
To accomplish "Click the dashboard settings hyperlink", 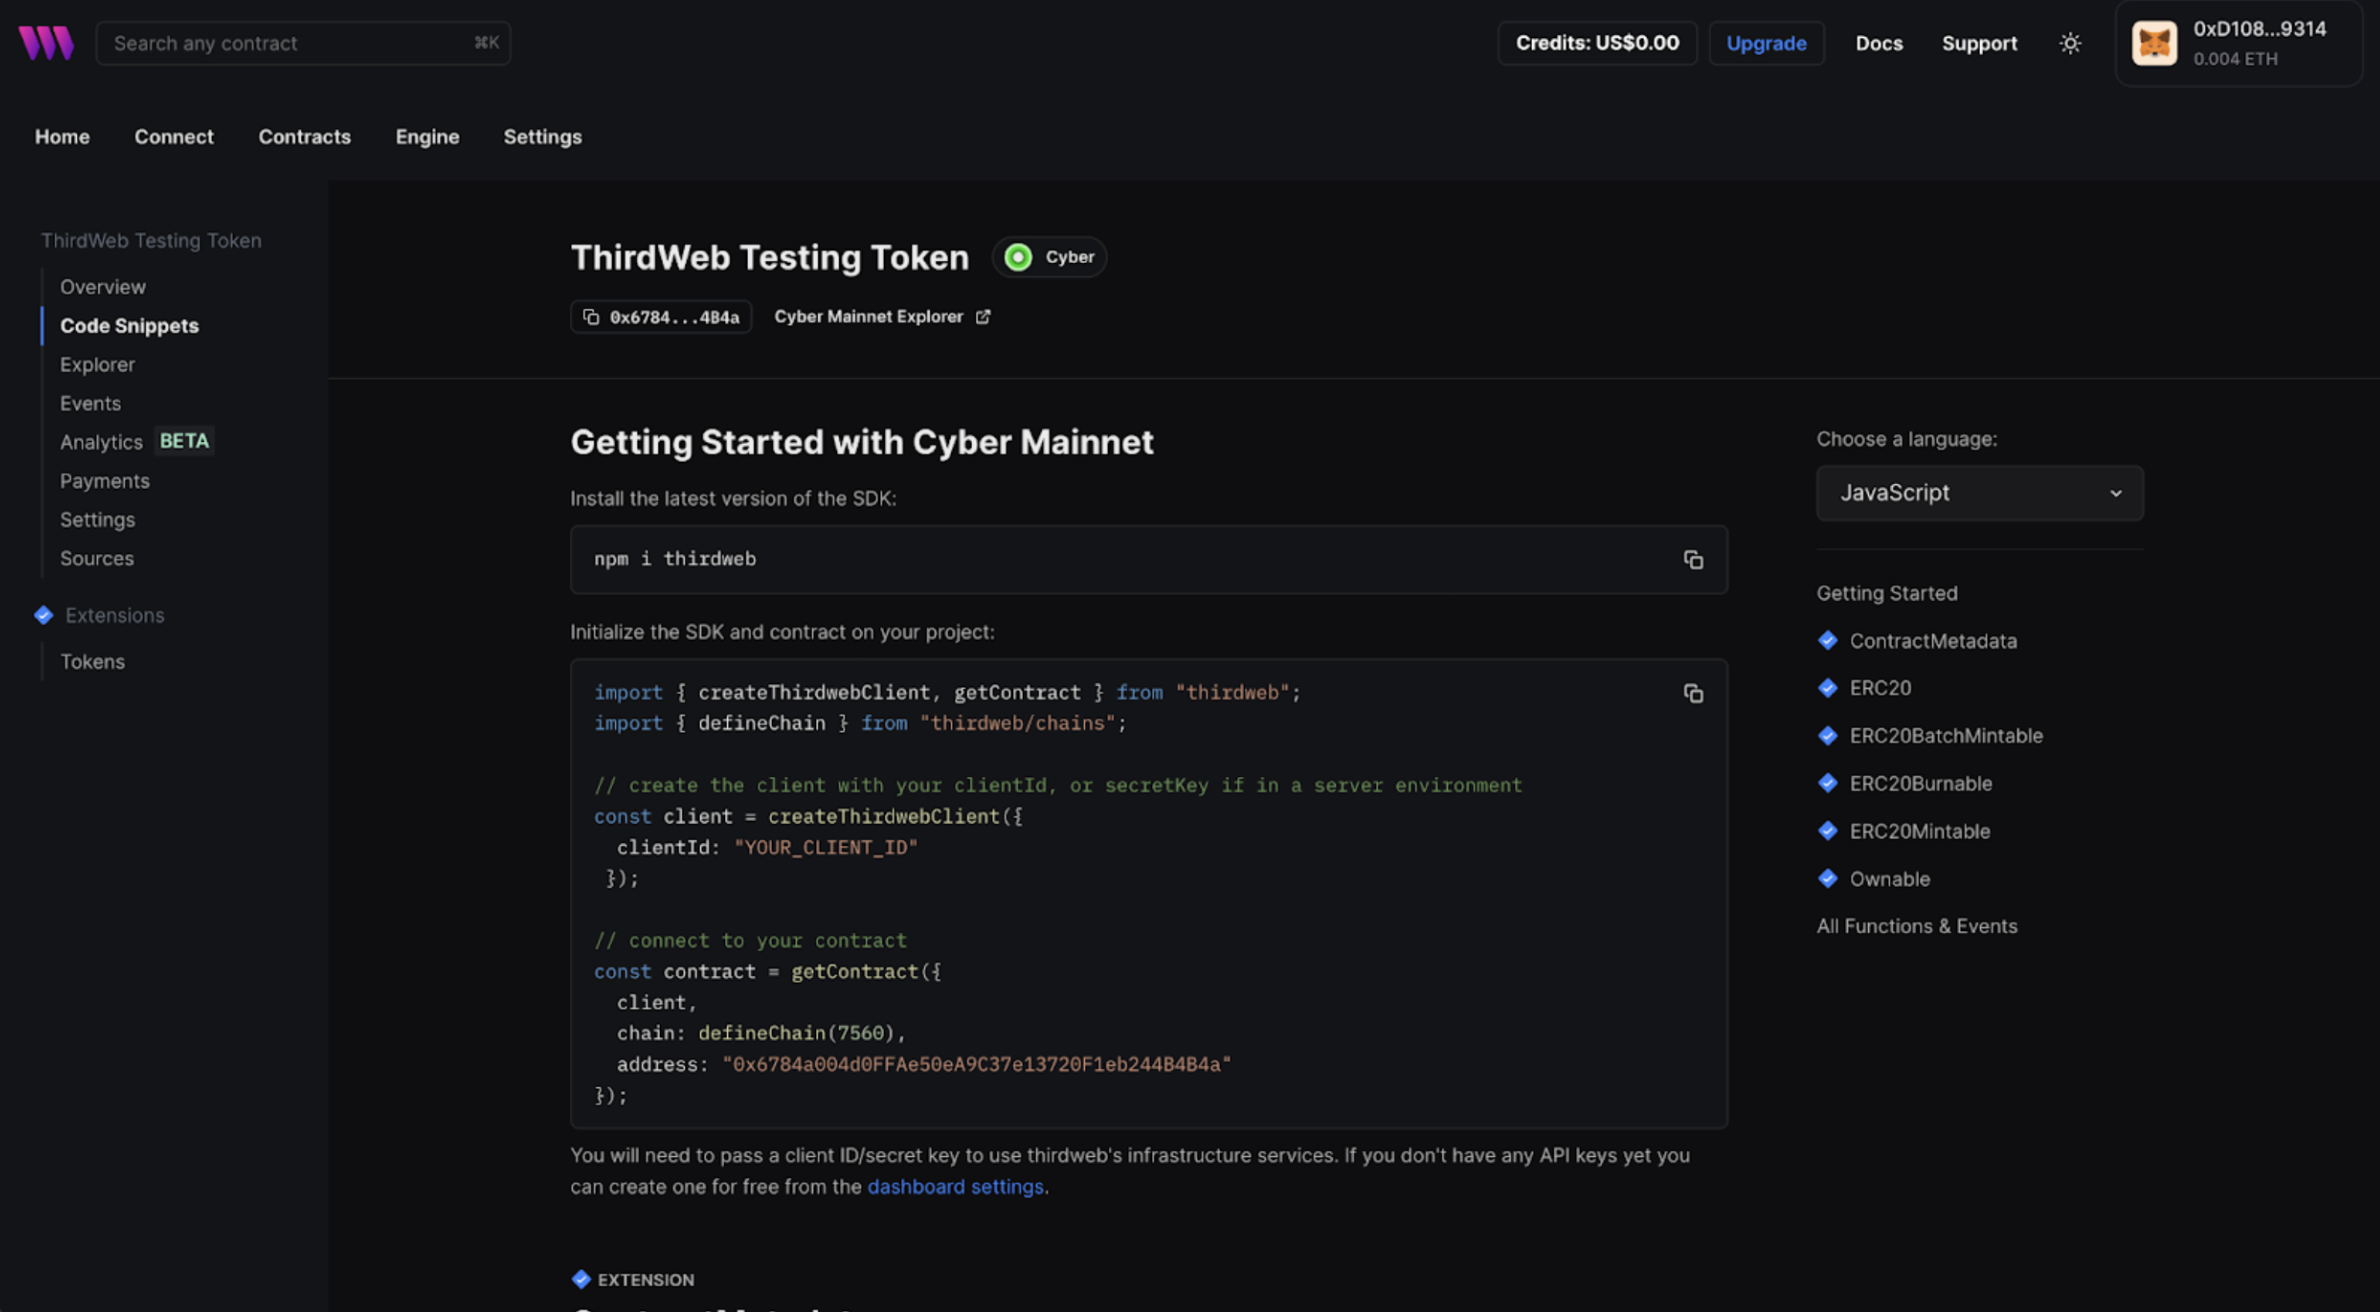I will click(x=955, y=1184).
